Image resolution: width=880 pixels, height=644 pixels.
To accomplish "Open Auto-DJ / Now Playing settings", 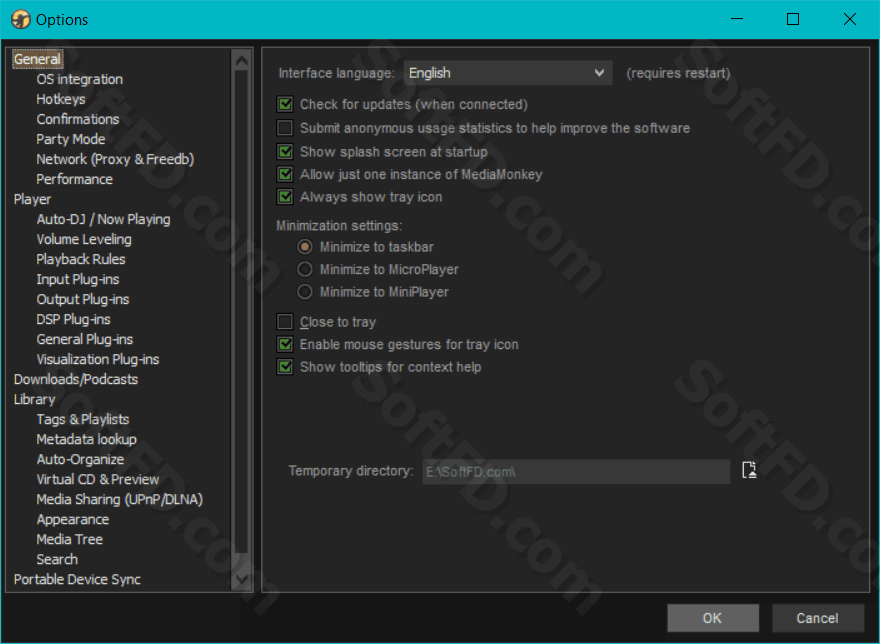I will (x=103, y=220).
